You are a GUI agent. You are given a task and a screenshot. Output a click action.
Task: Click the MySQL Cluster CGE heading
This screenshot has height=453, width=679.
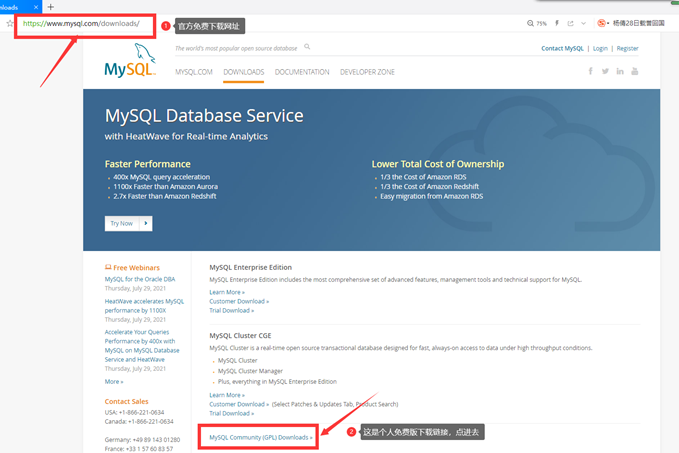(x=240, y=336)
